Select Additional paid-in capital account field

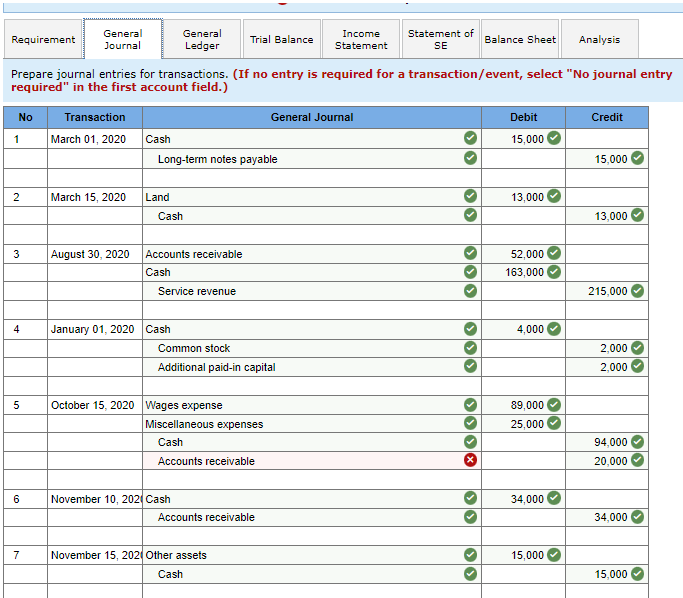click(312, 367)
